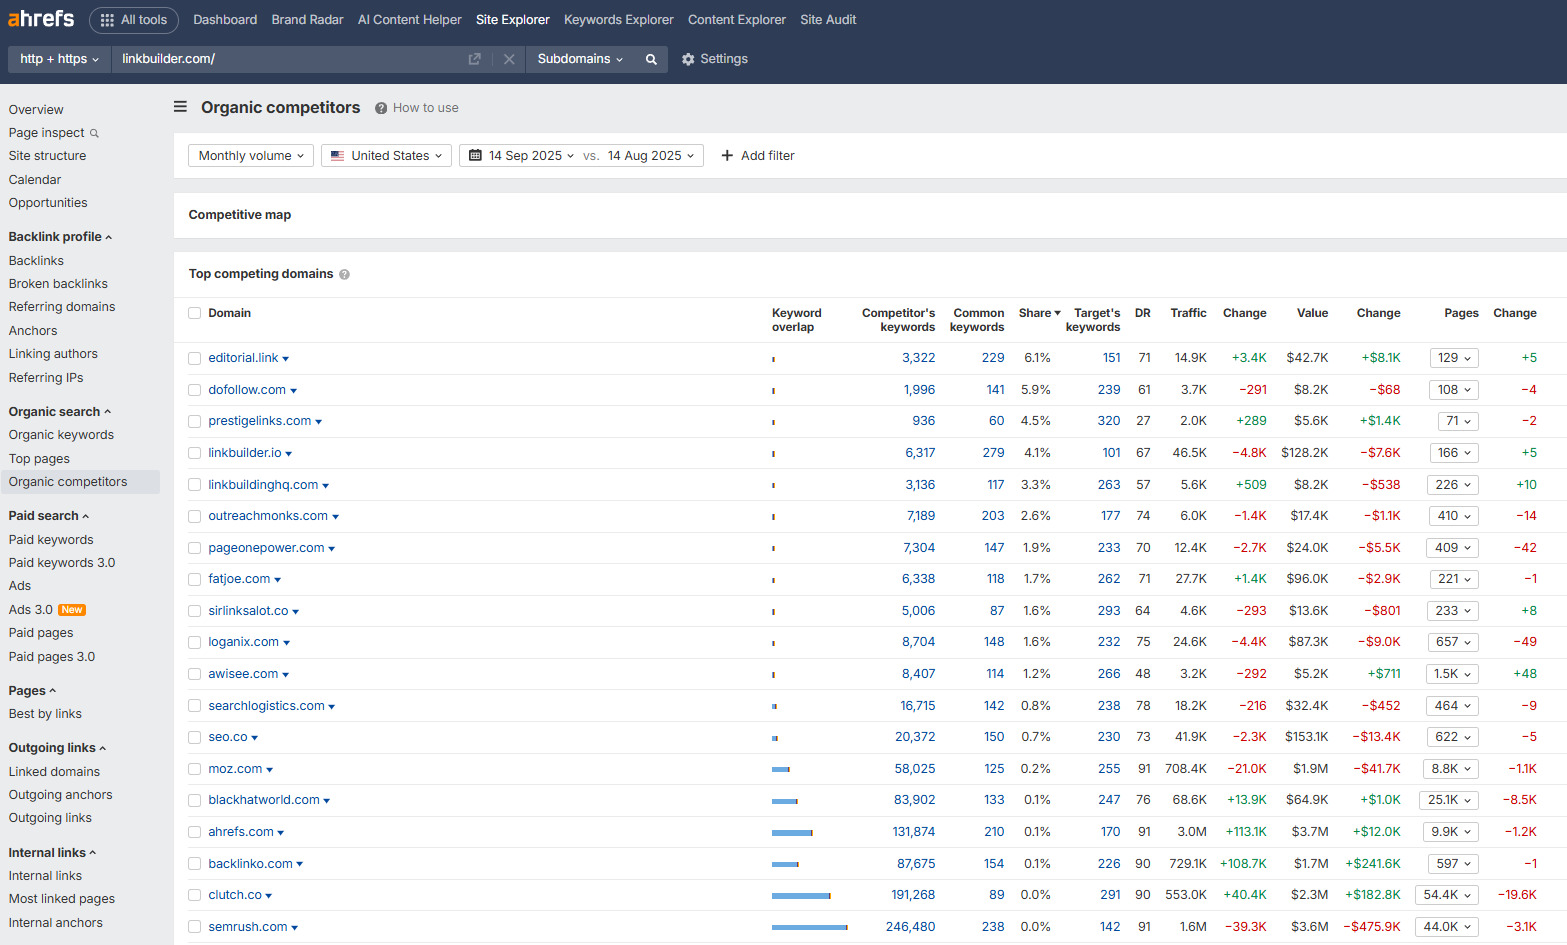The height and width of the screenshot is (945, 1567).
Task: Sort by the Share column arrow
Action: [1057, 313]
